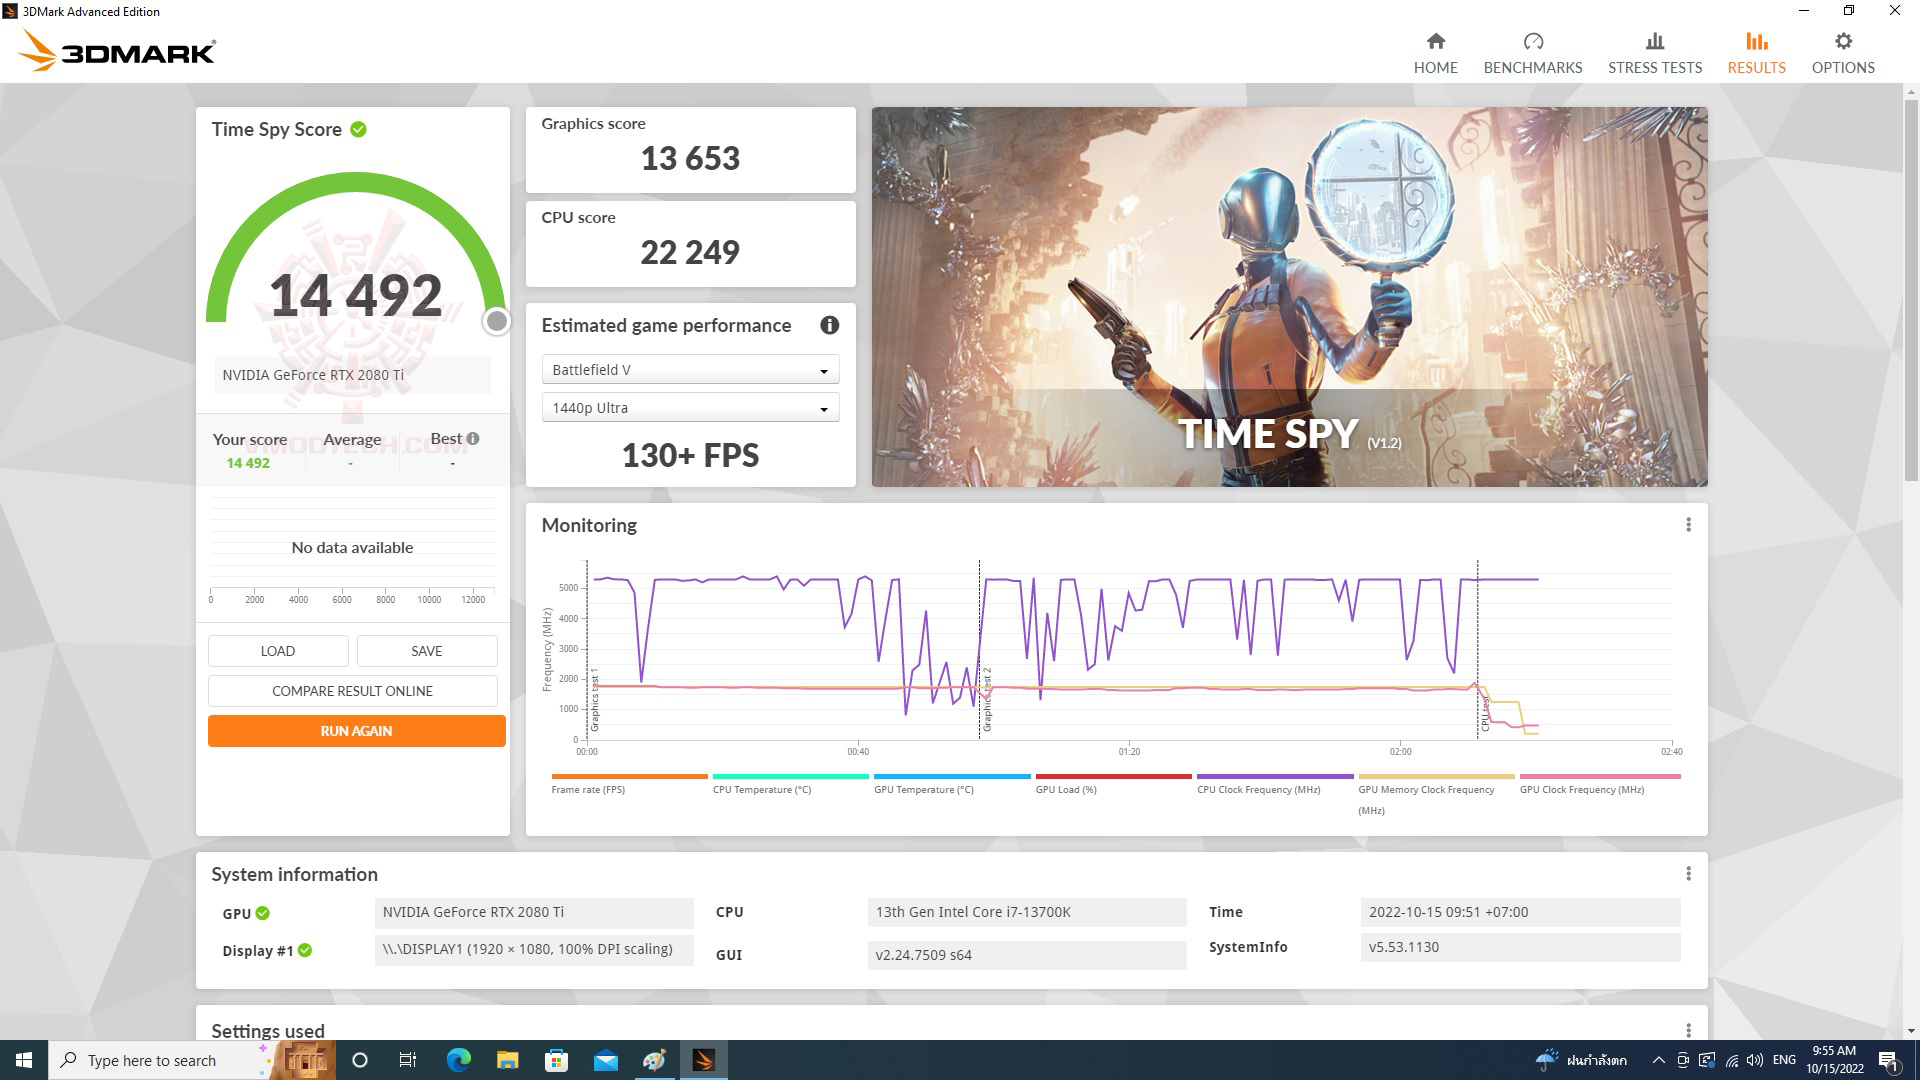Click the COMPARE RESULT ONLINE link
Image resolution: width=1920 pixels, height=1080 pixels.
click(x=352, y=691)
